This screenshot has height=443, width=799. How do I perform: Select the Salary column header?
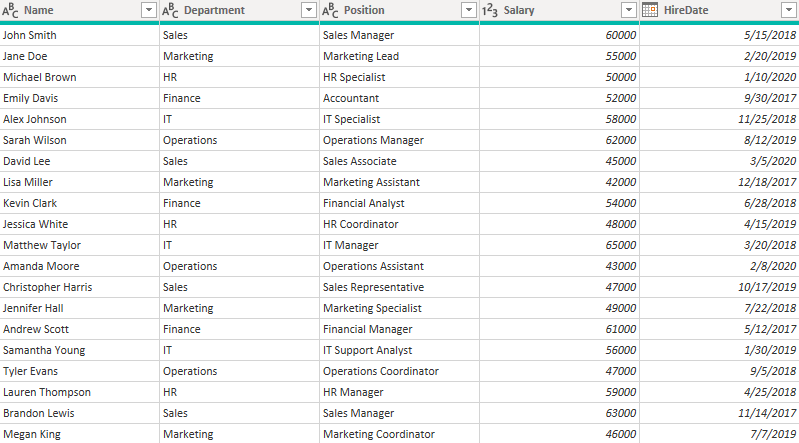click(x=560, y=10)
